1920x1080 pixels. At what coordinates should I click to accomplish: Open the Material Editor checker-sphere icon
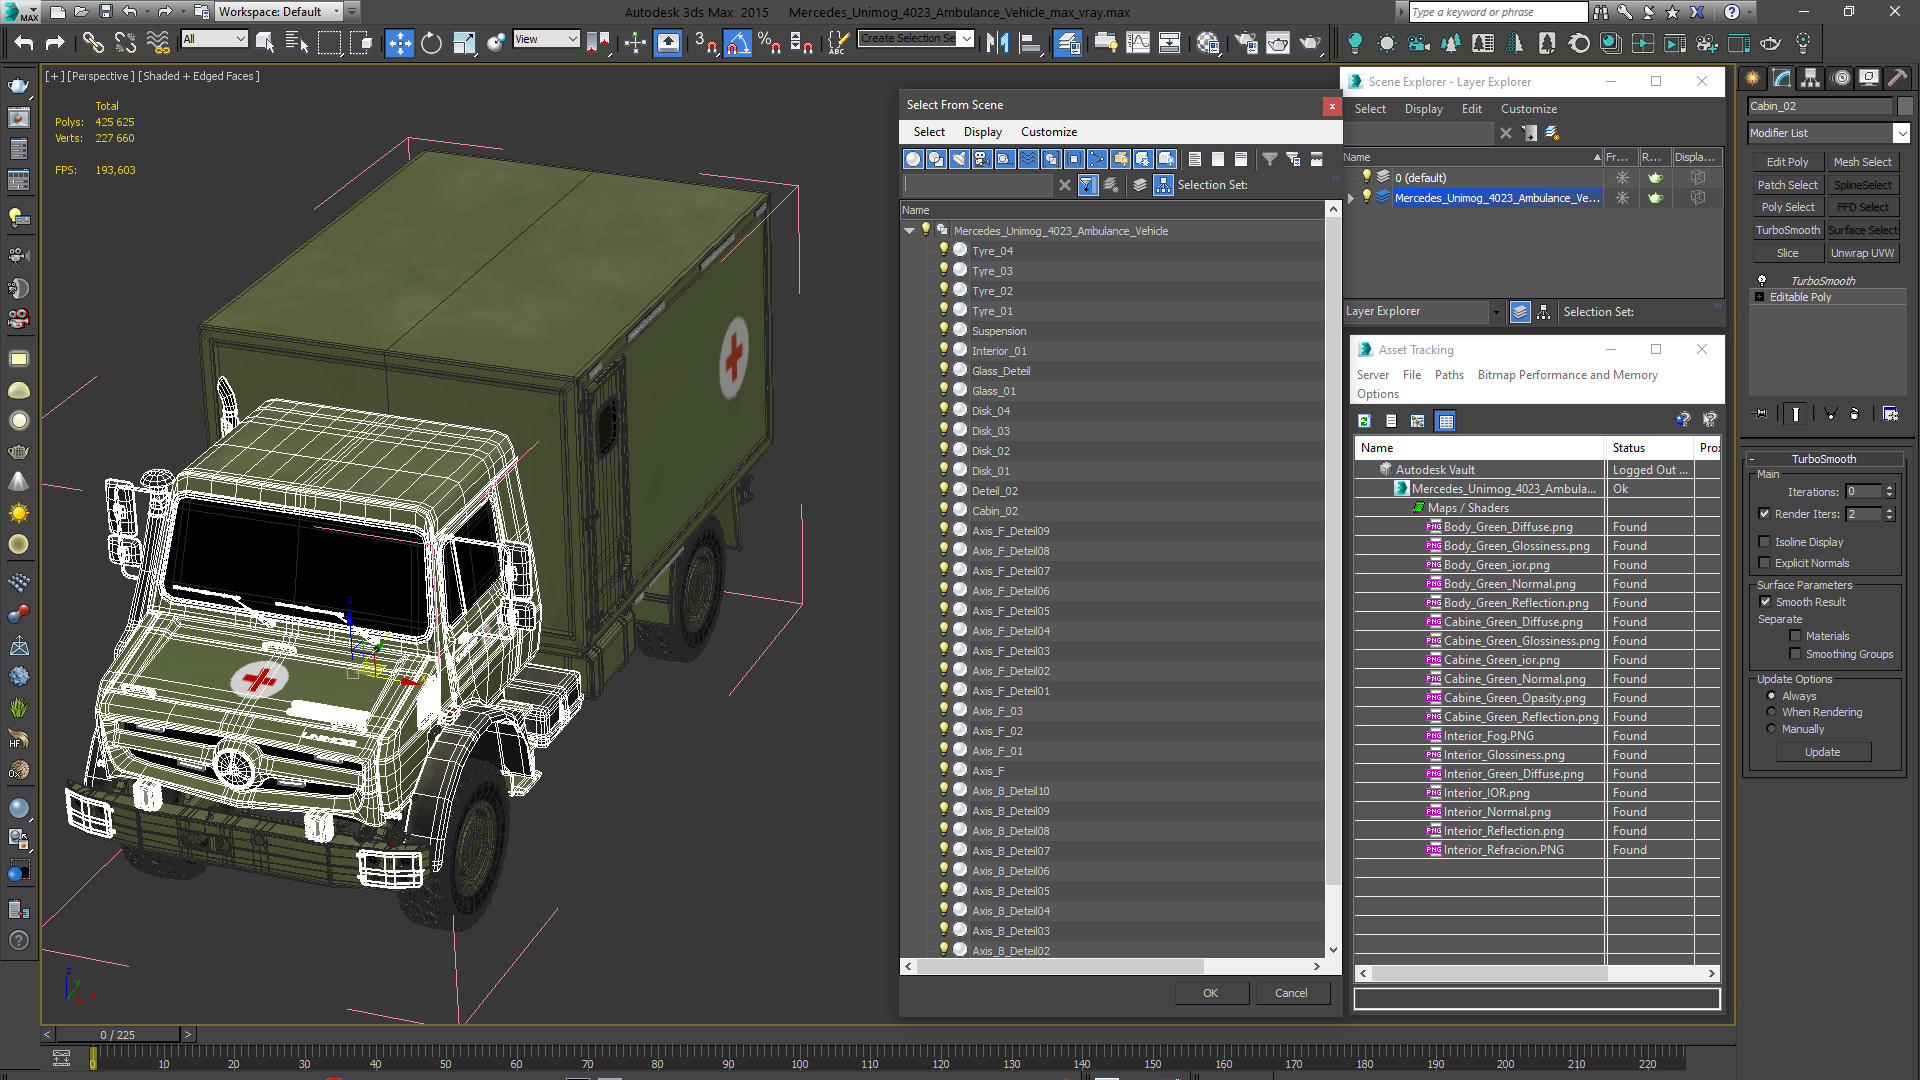pos(1208,43)
